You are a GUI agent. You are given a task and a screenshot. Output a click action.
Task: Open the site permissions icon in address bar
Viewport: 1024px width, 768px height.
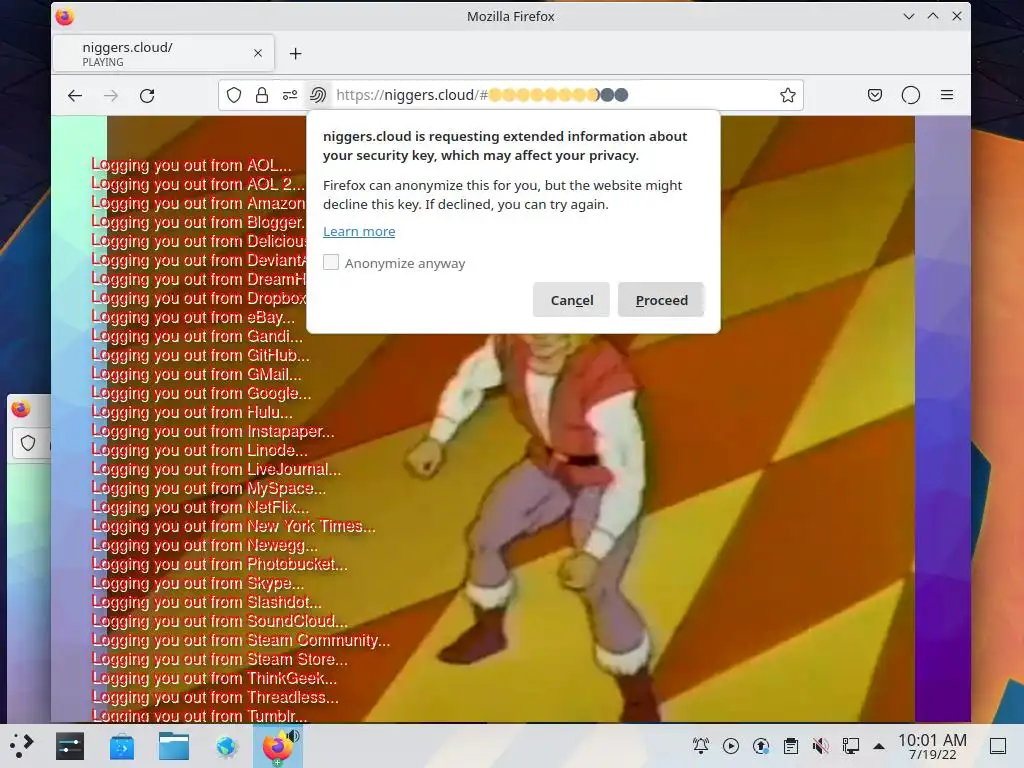click(290, 95)
